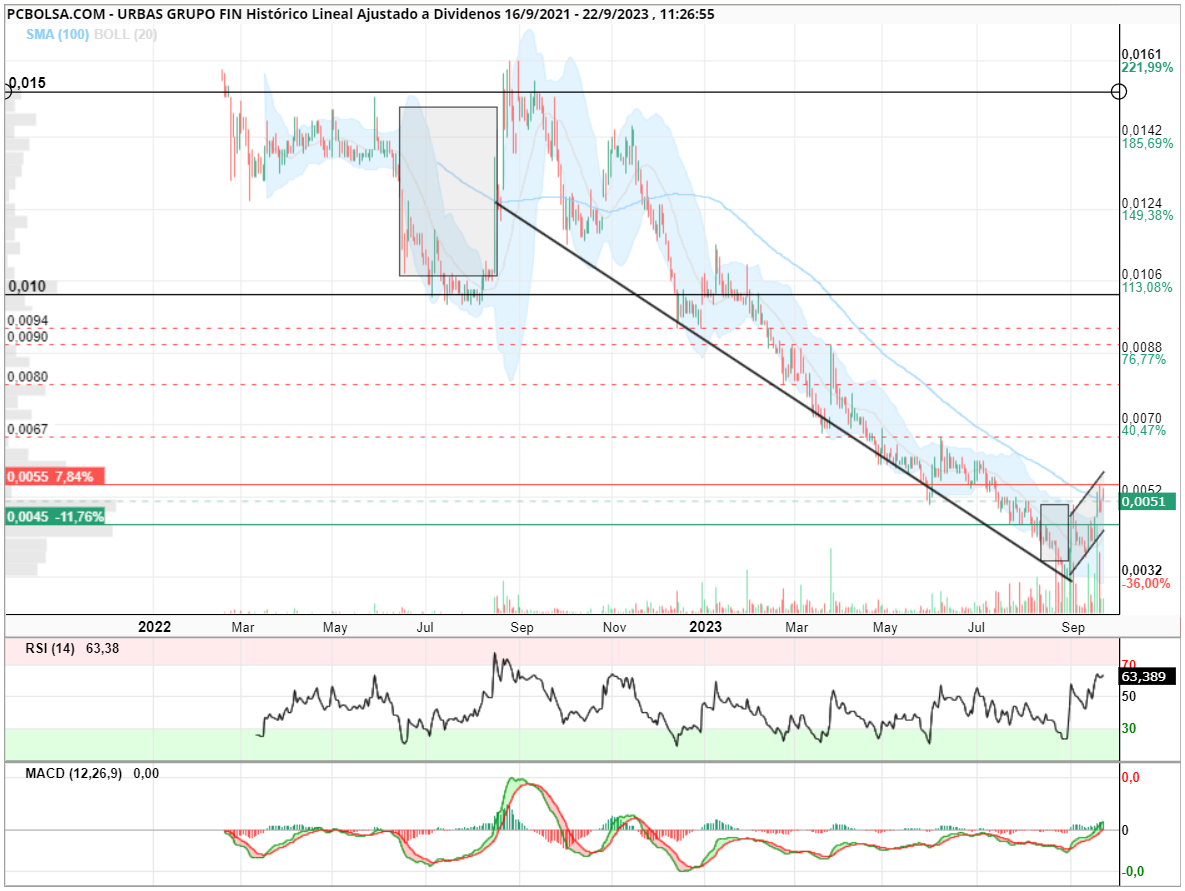Click the 185,69% percentage axis label
The width and height of the screenshot is (1185, 891).
coord(1147,143)
